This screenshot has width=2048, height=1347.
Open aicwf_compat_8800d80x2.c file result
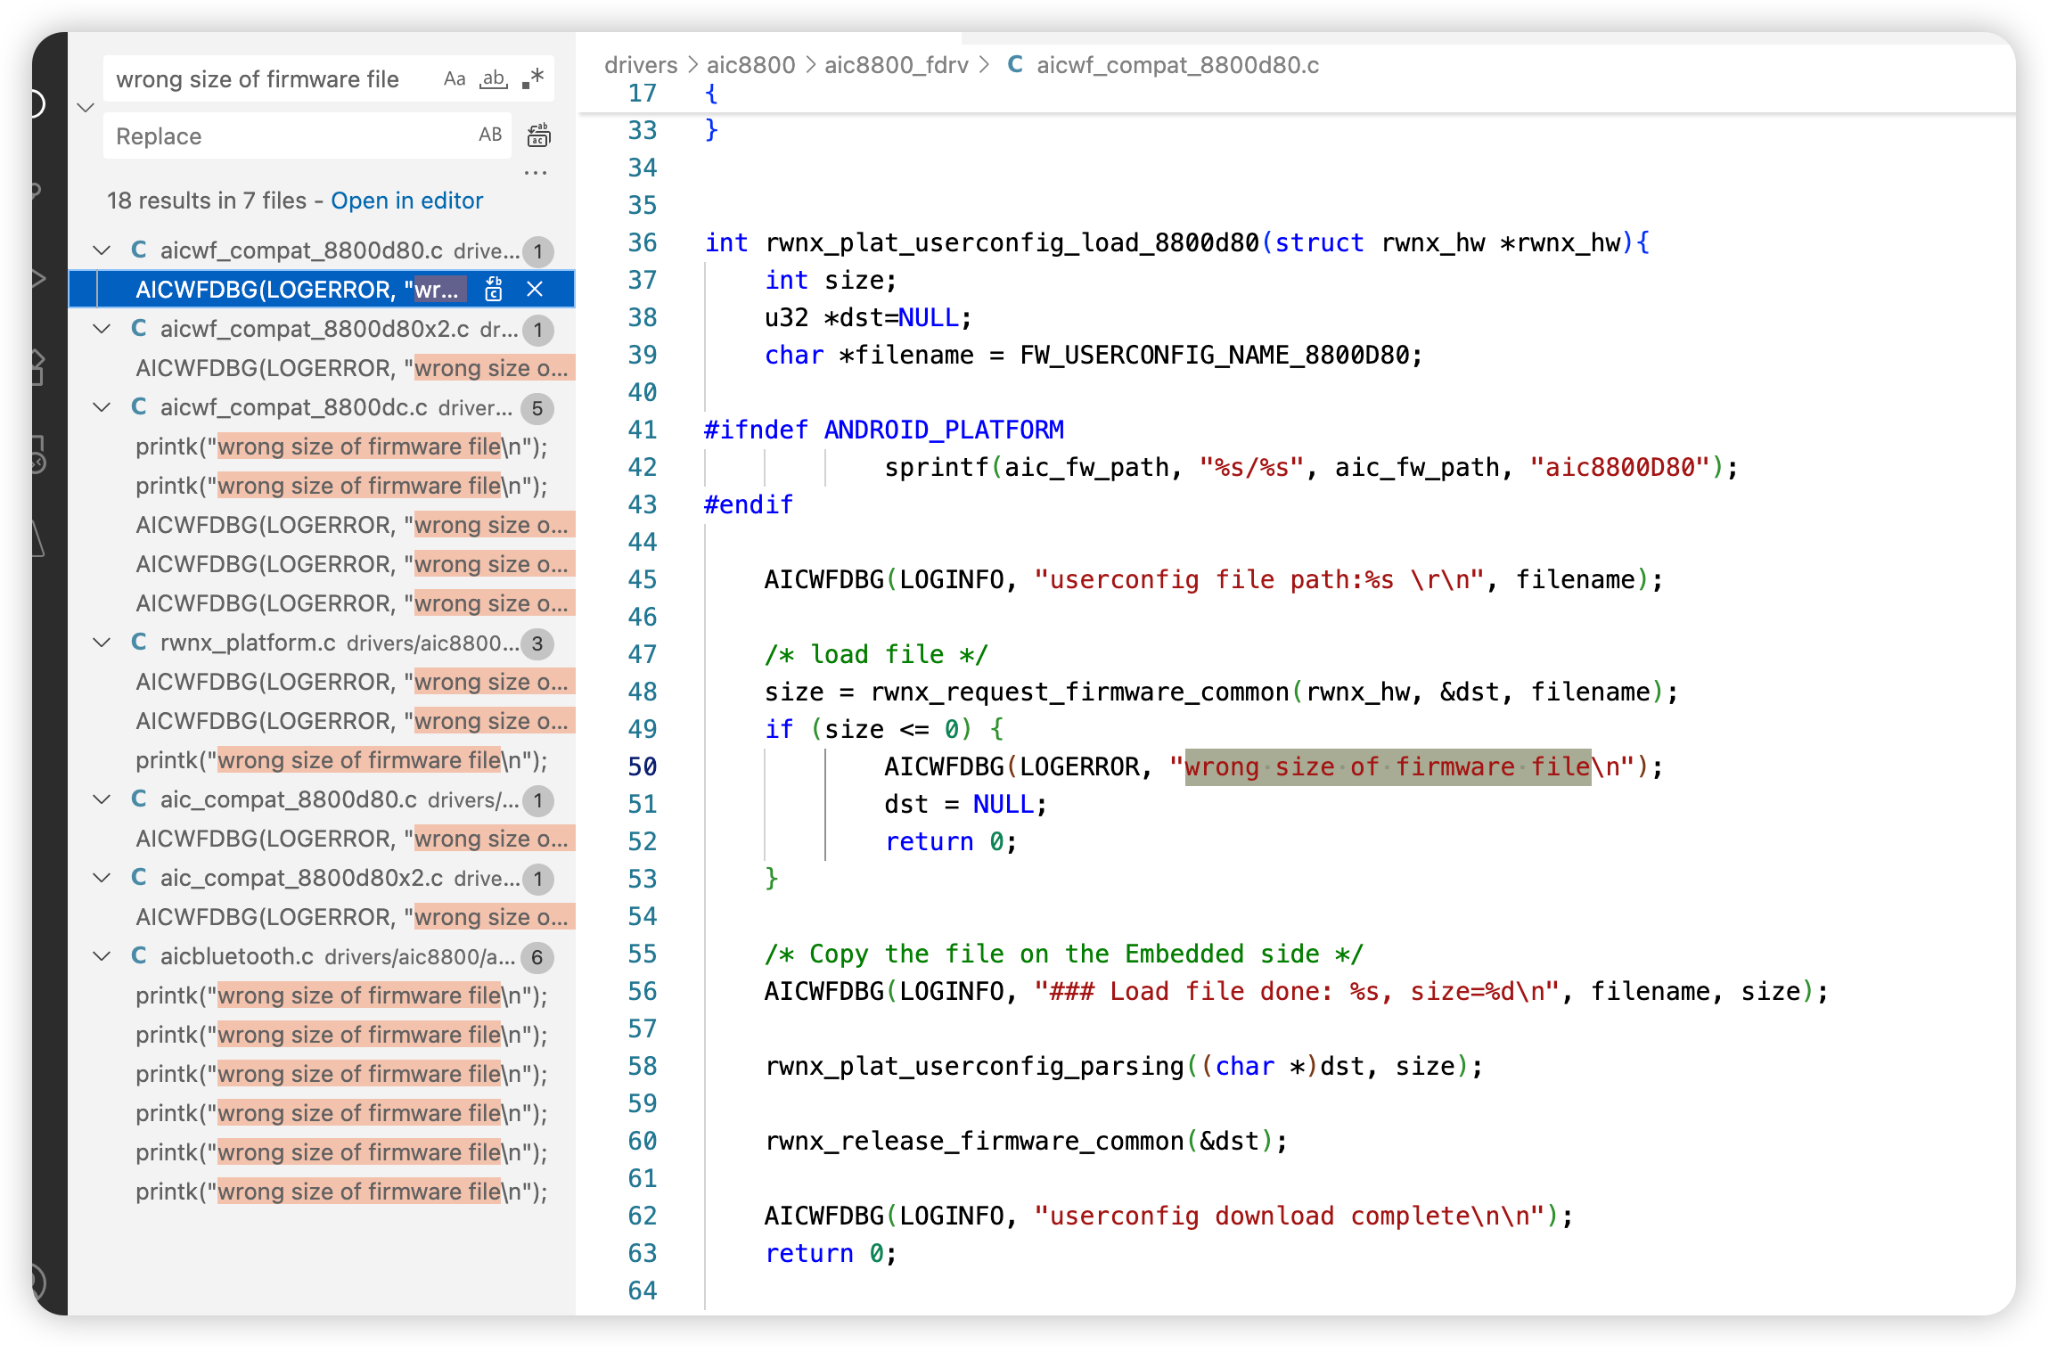click(322, 329)
